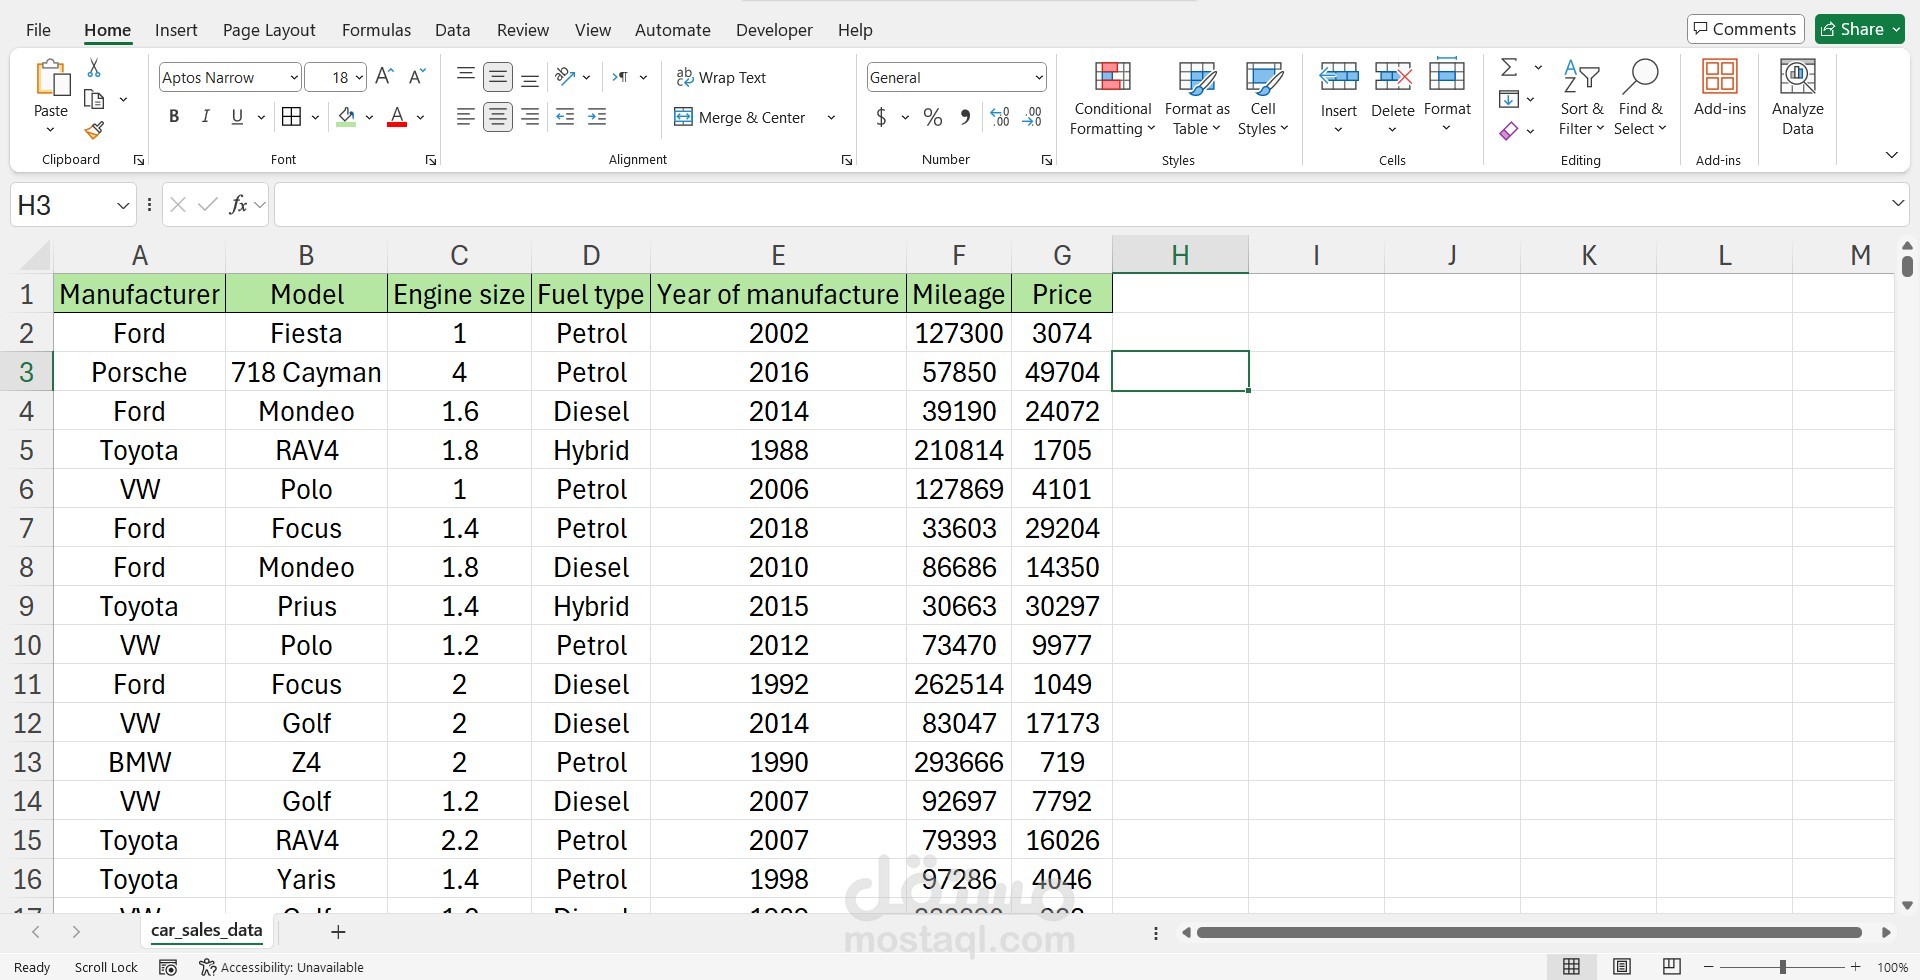Screen dimensions: 1920x980
Task: Click the Name Box showing H3
Action: coord(74,205)
